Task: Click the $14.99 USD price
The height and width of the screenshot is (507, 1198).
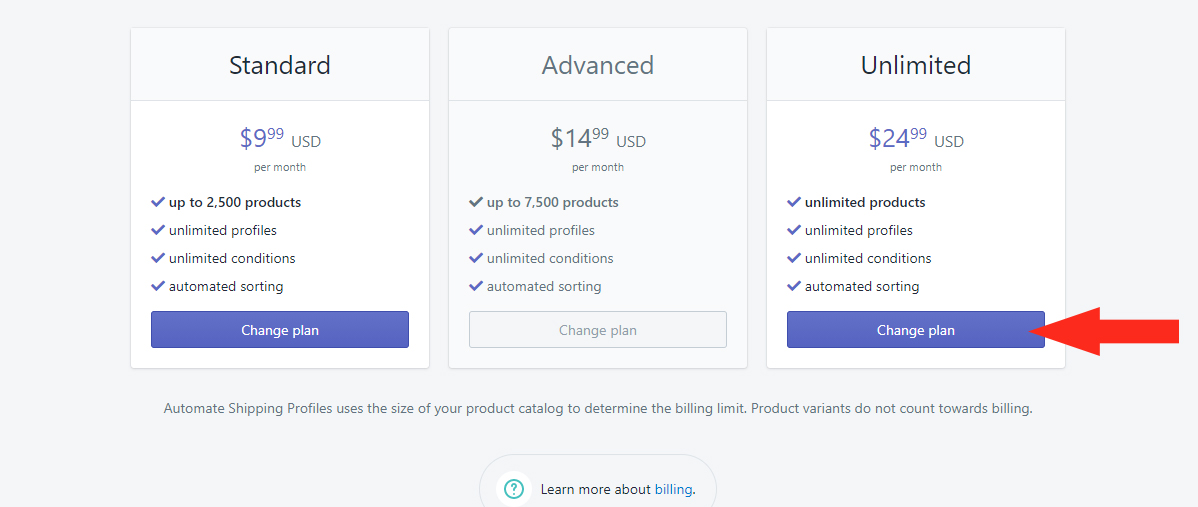Action: tap(597, 139)
